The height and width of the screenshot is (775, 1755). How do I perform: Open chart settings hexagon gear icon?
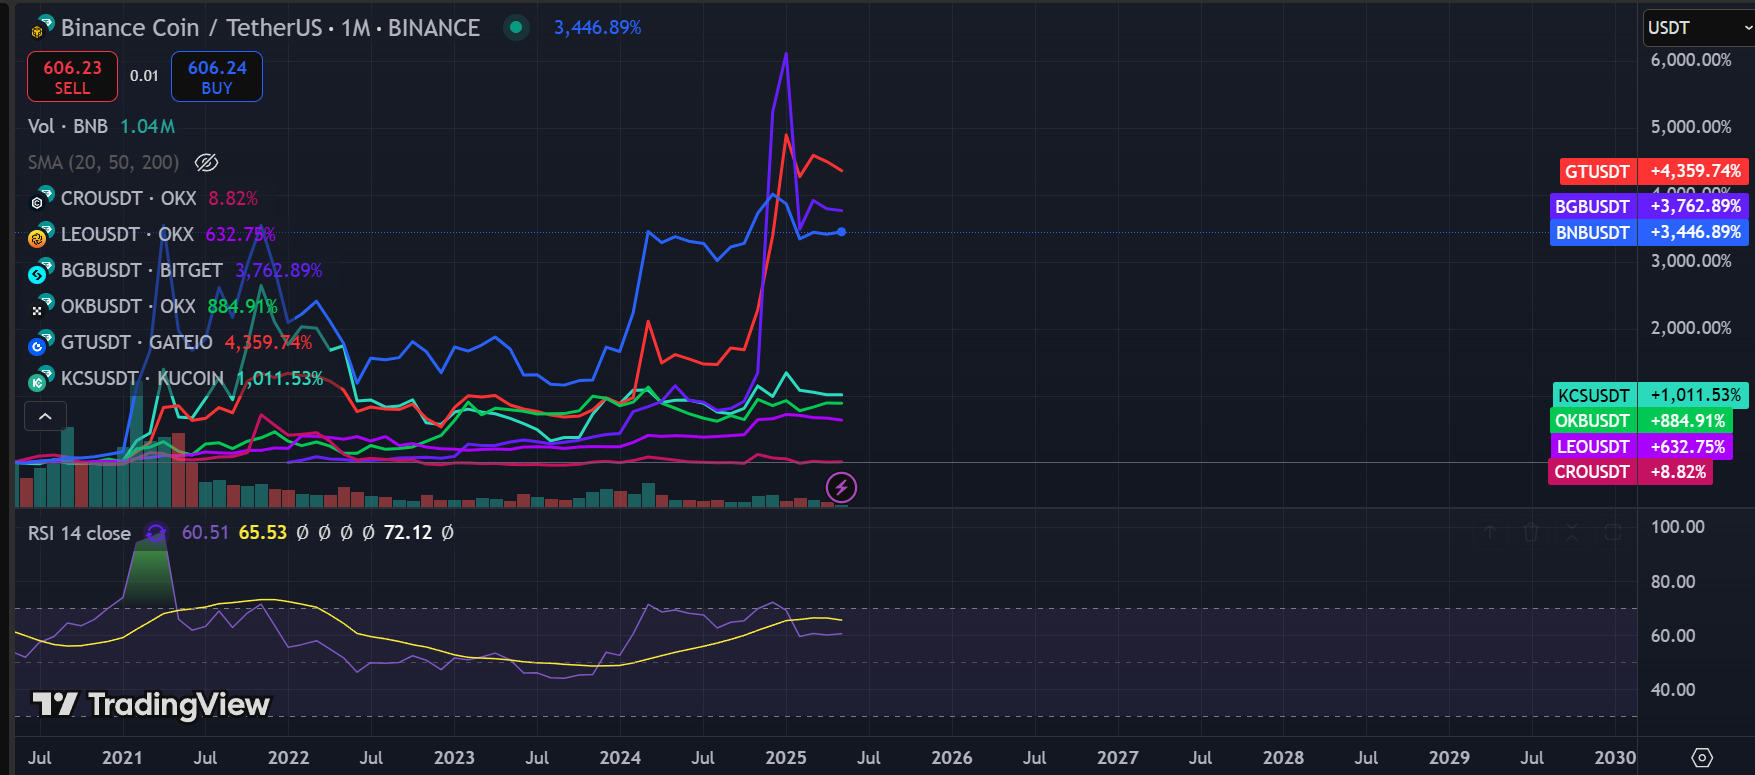coord(1702,758)
